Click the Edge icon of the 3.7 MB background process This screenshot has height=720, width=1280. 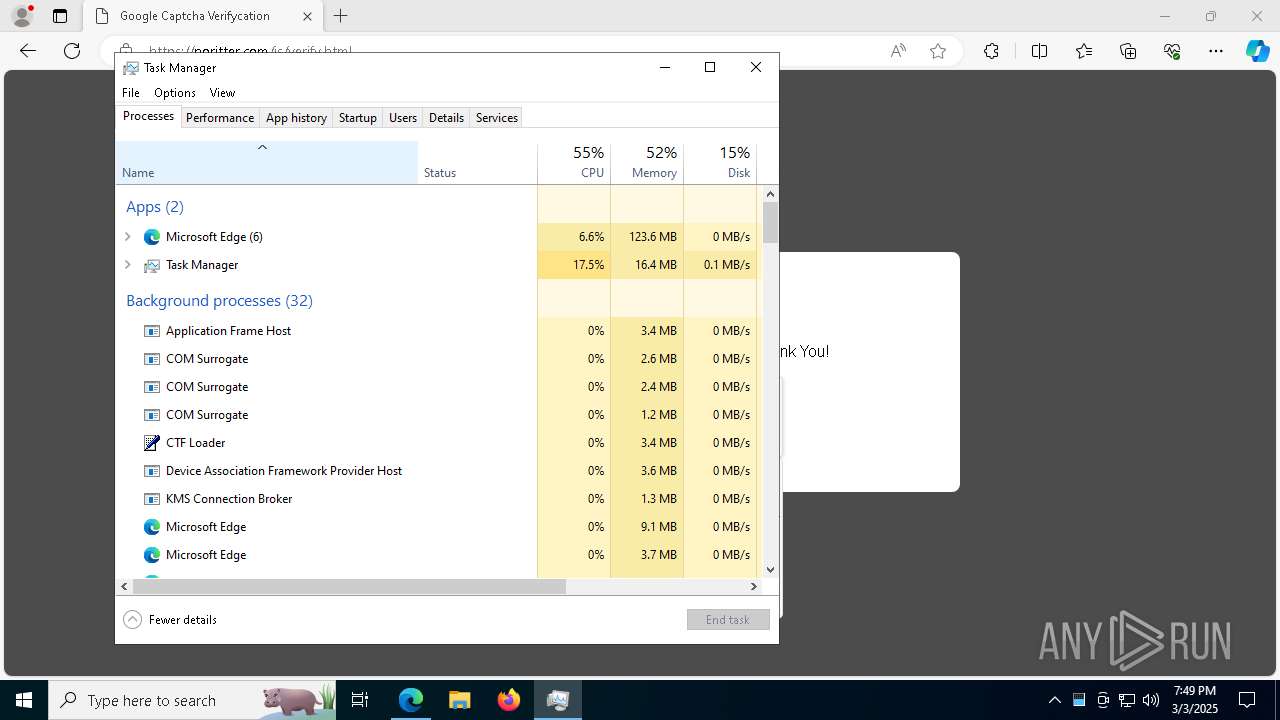coord(152,555)
